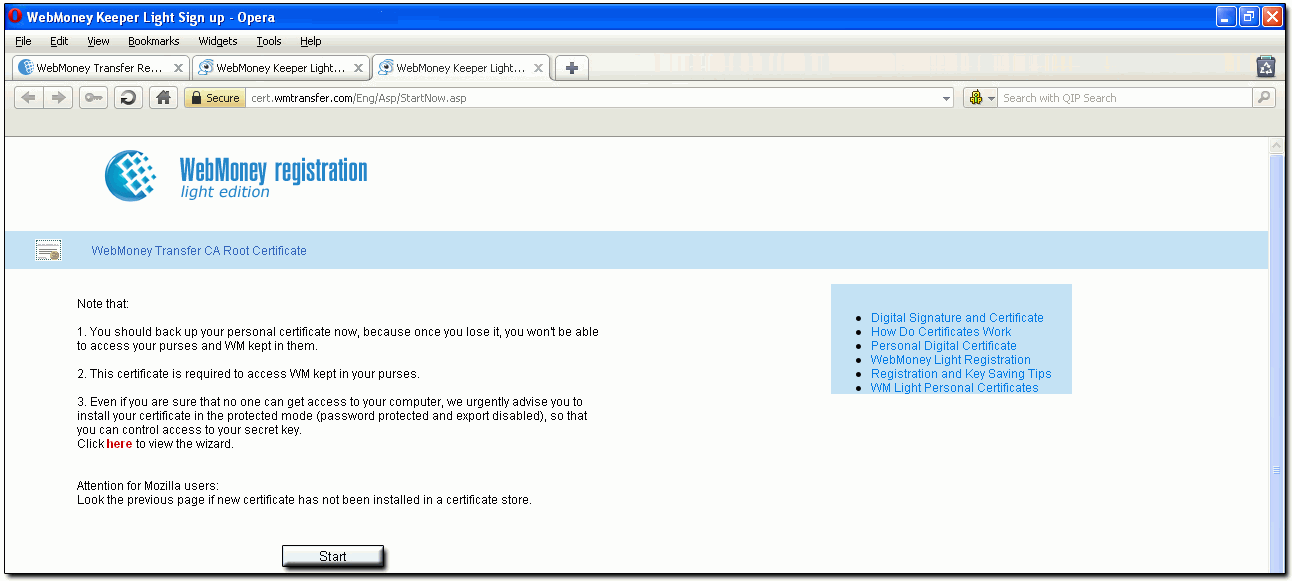Screen dimensions: 1292x581
Task: Click the search magnifier icon
Action: point(1265,98)
